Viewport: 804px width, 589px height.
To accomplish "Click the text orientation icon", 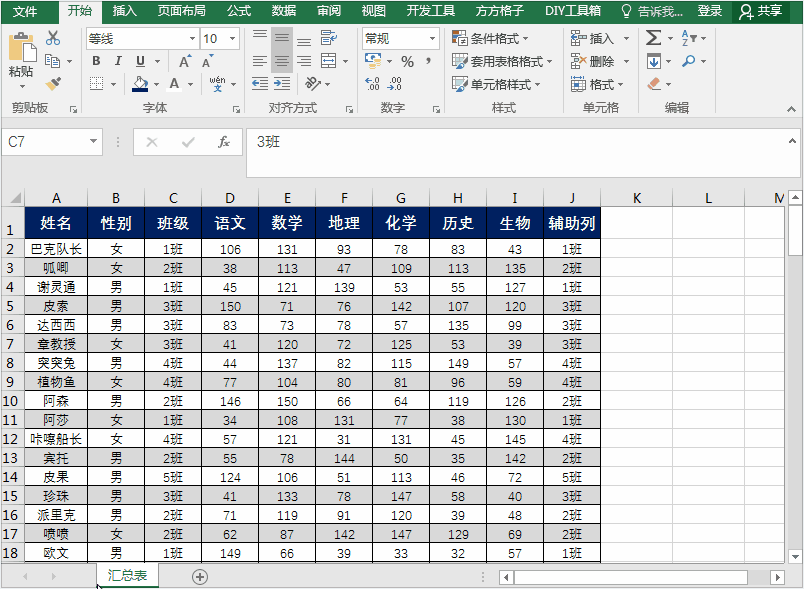I will click(312, 84).
